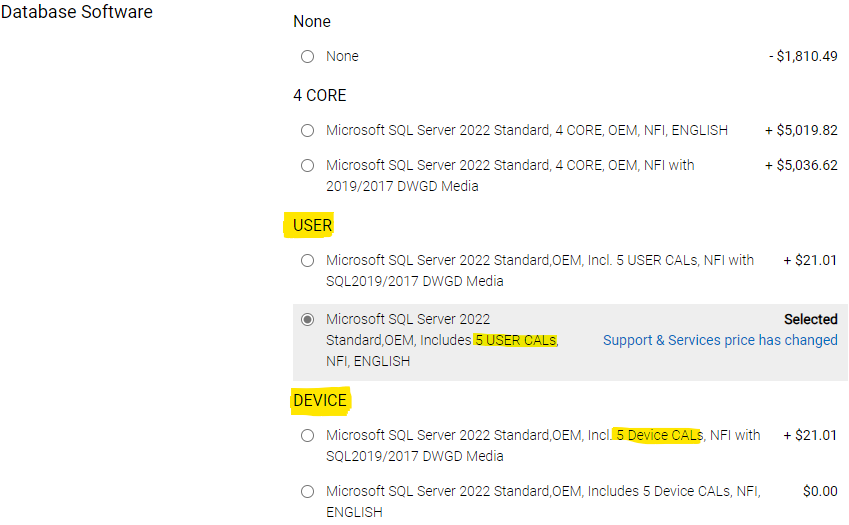Choose 5 Device CALs with SQL2019/2017 DWGD Media radio
The height and width of the screenshot is (525, 849).
click(307, 436)
